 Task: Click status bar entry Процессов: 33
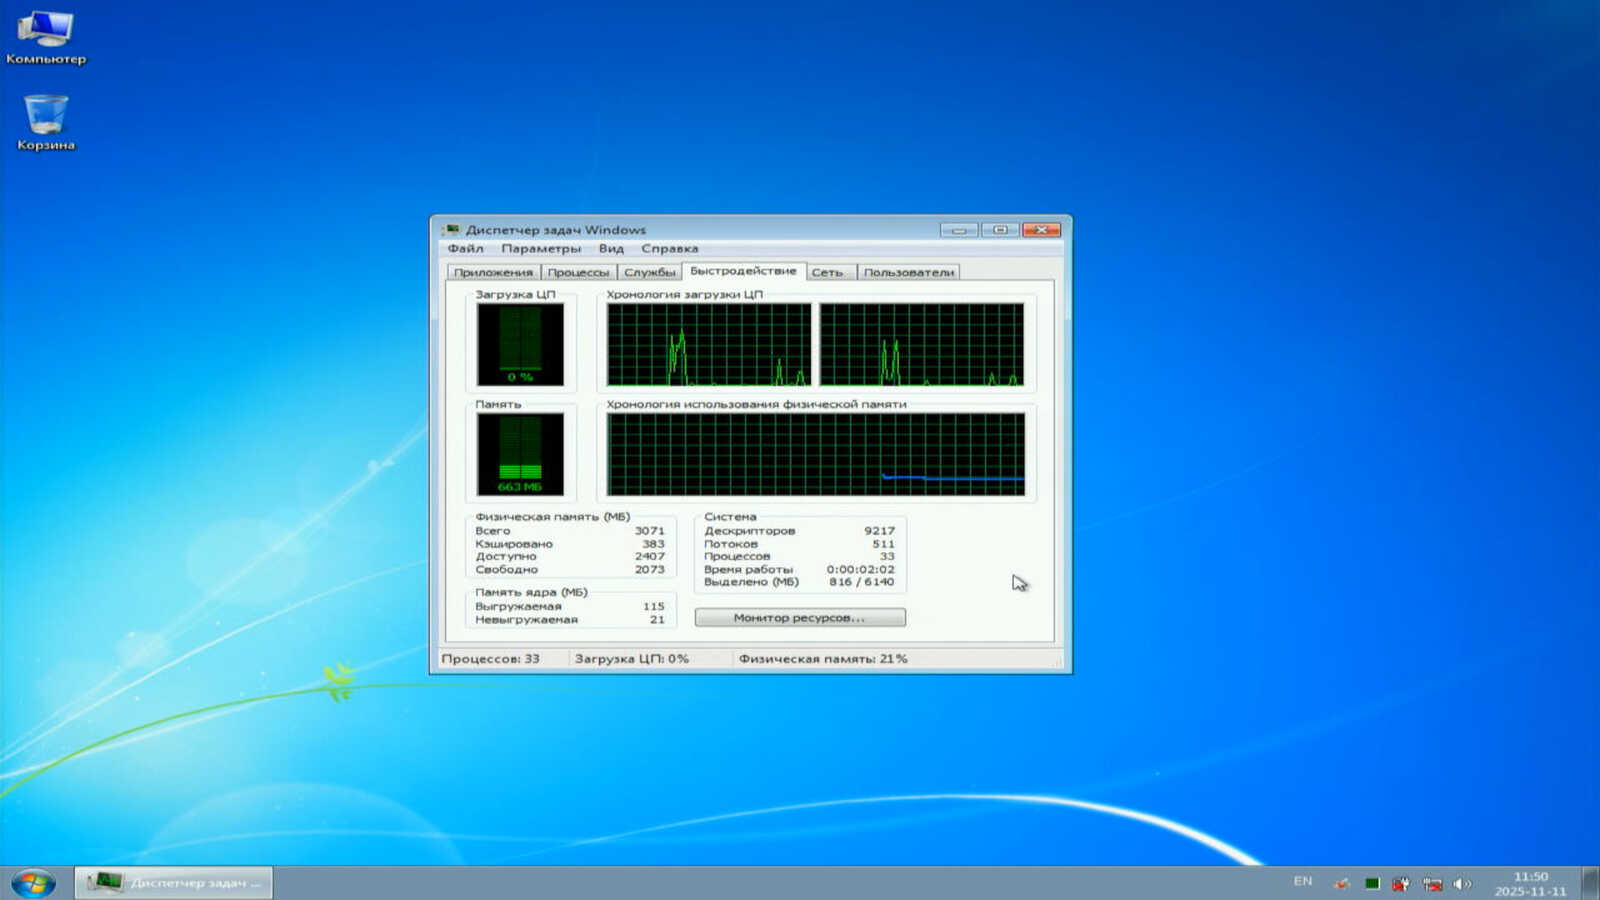[491, 659]
